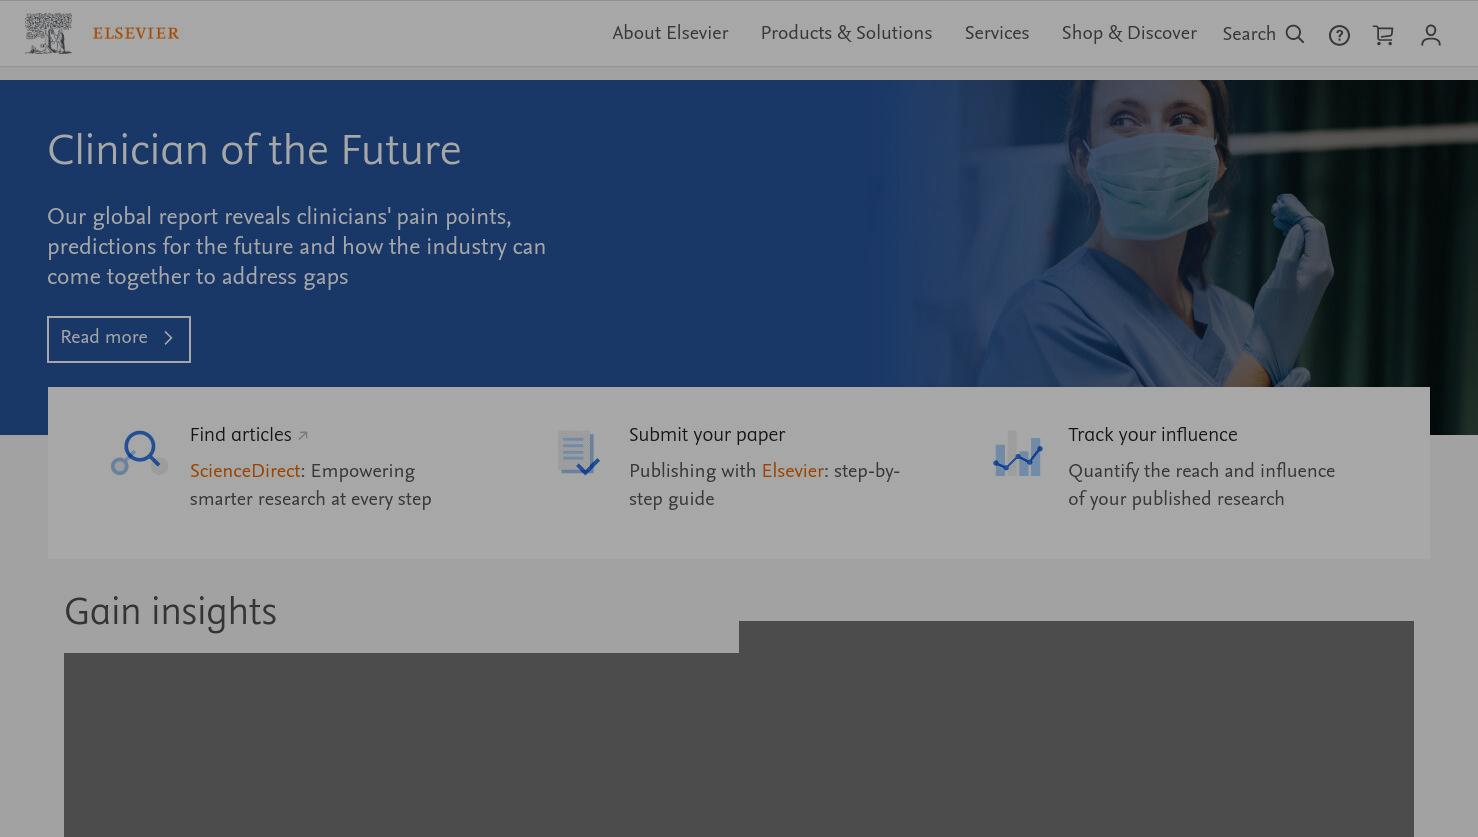The image size is (1478, 837).
Task: Open the user account icon
Action: click(x=1431, y=35)
